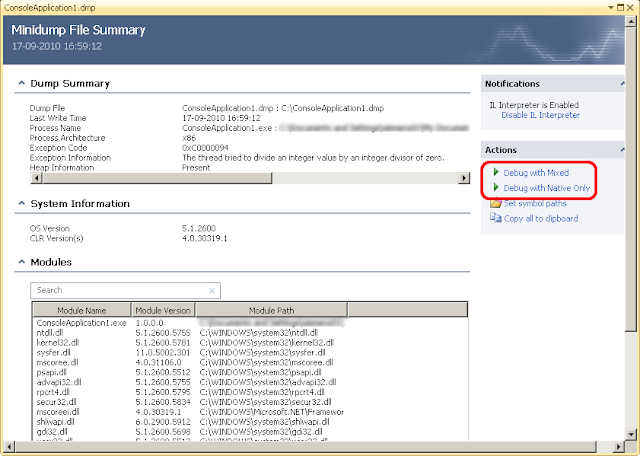Click the Set symbol paths folder icon
Viewport: 640px width, 456px height.
pyautogui.click(x=496, y=203)
